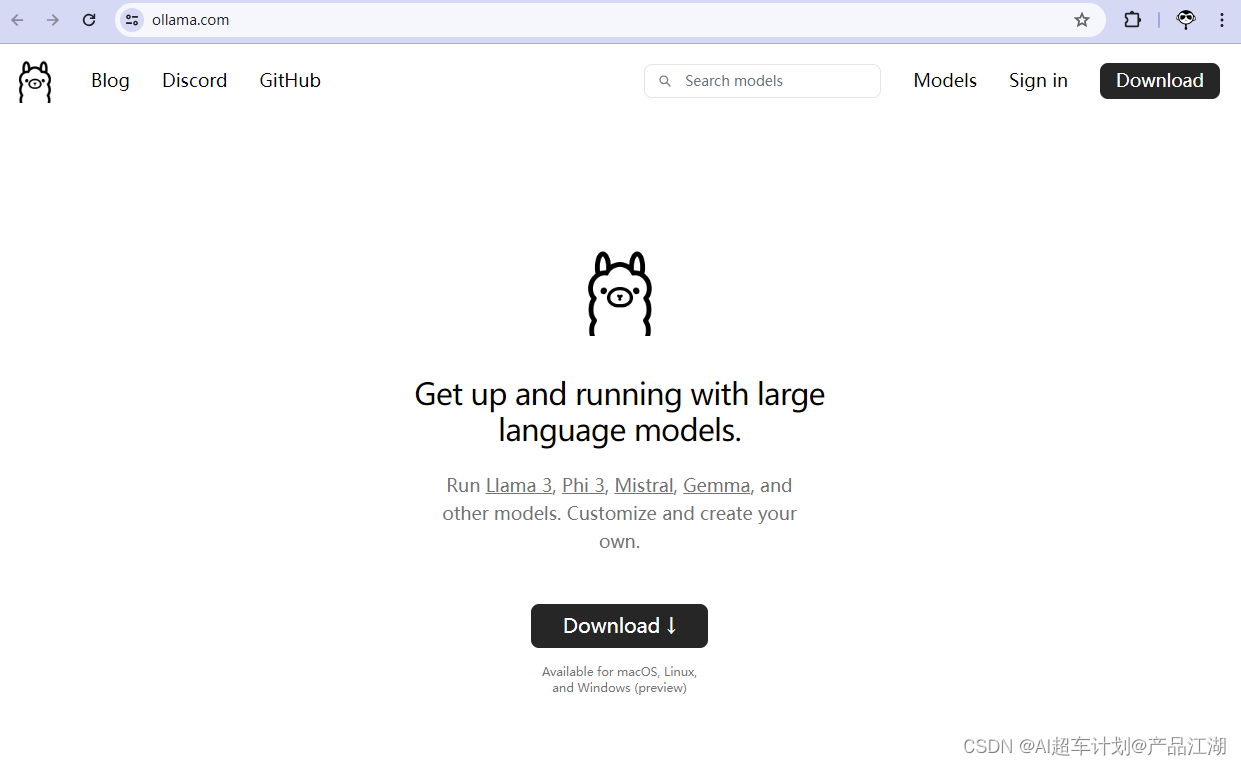Click the large Download ↓ button
Image resolution: width=1241 pixels, height=765 pixels.
pyautogui.click(x=619, y=626)
